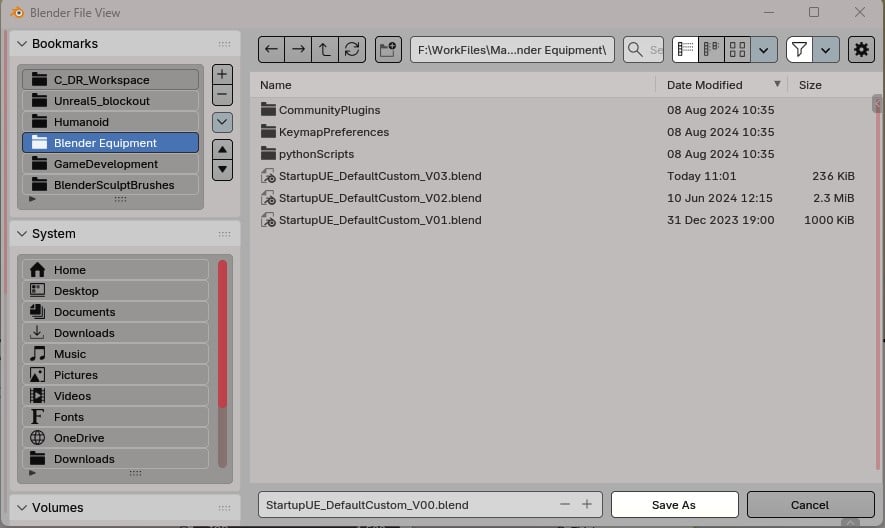Switch to horizontal list display mode
The height and width of the screenshot is (528, 885).
coord(711,50)
